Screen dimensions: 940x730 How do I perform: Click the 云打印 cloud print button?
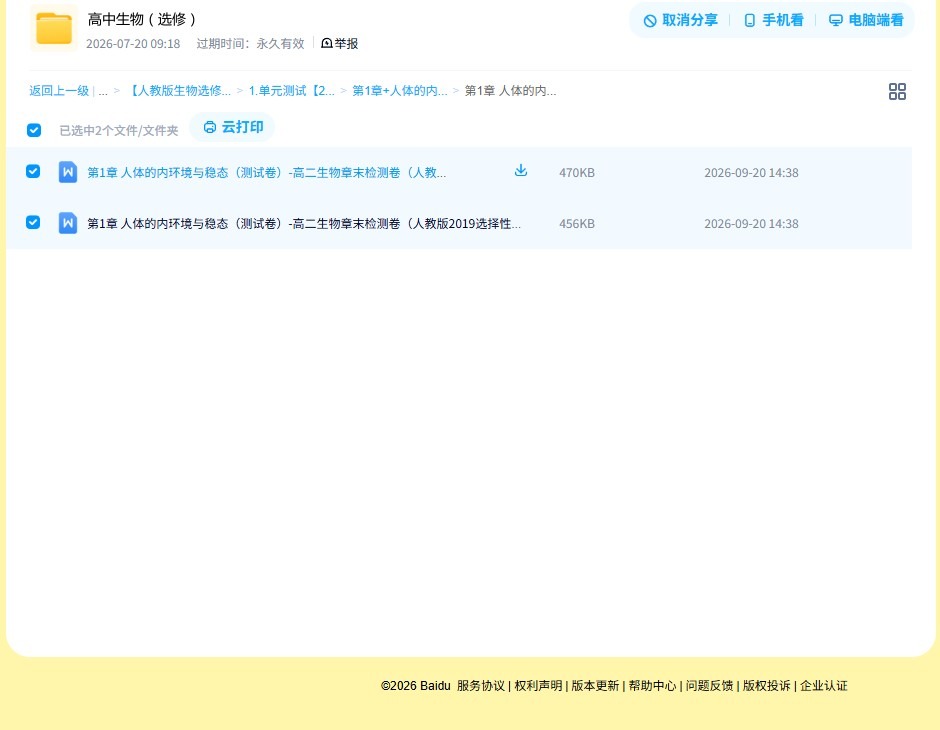click(233, 127)
